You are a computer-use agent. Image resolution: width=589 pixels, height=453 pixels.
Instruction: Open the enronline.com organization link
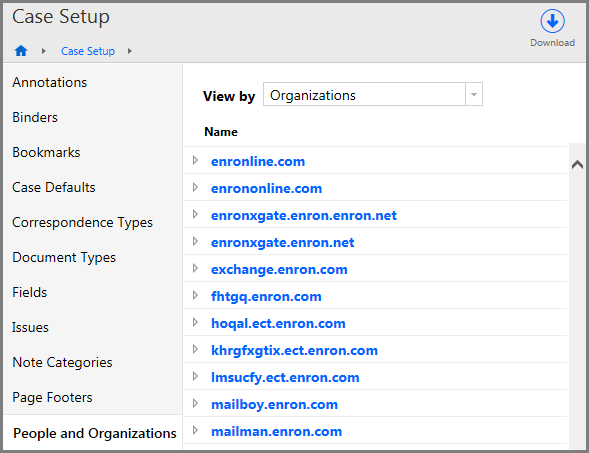(x=258, y=162)
